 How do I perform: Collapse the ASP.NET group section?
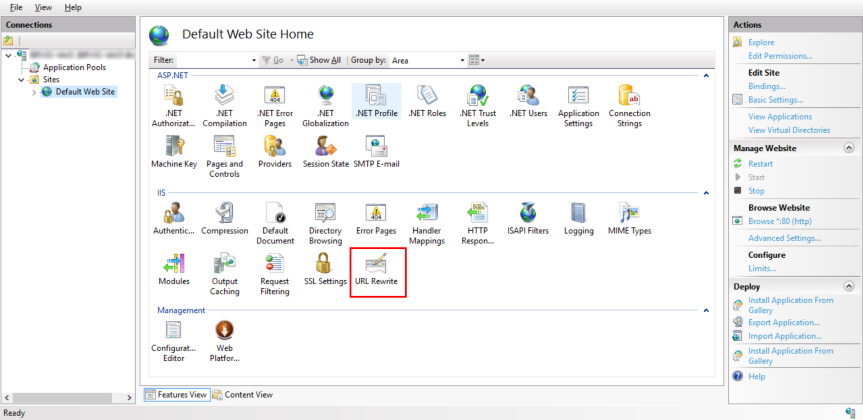point(706,75)
